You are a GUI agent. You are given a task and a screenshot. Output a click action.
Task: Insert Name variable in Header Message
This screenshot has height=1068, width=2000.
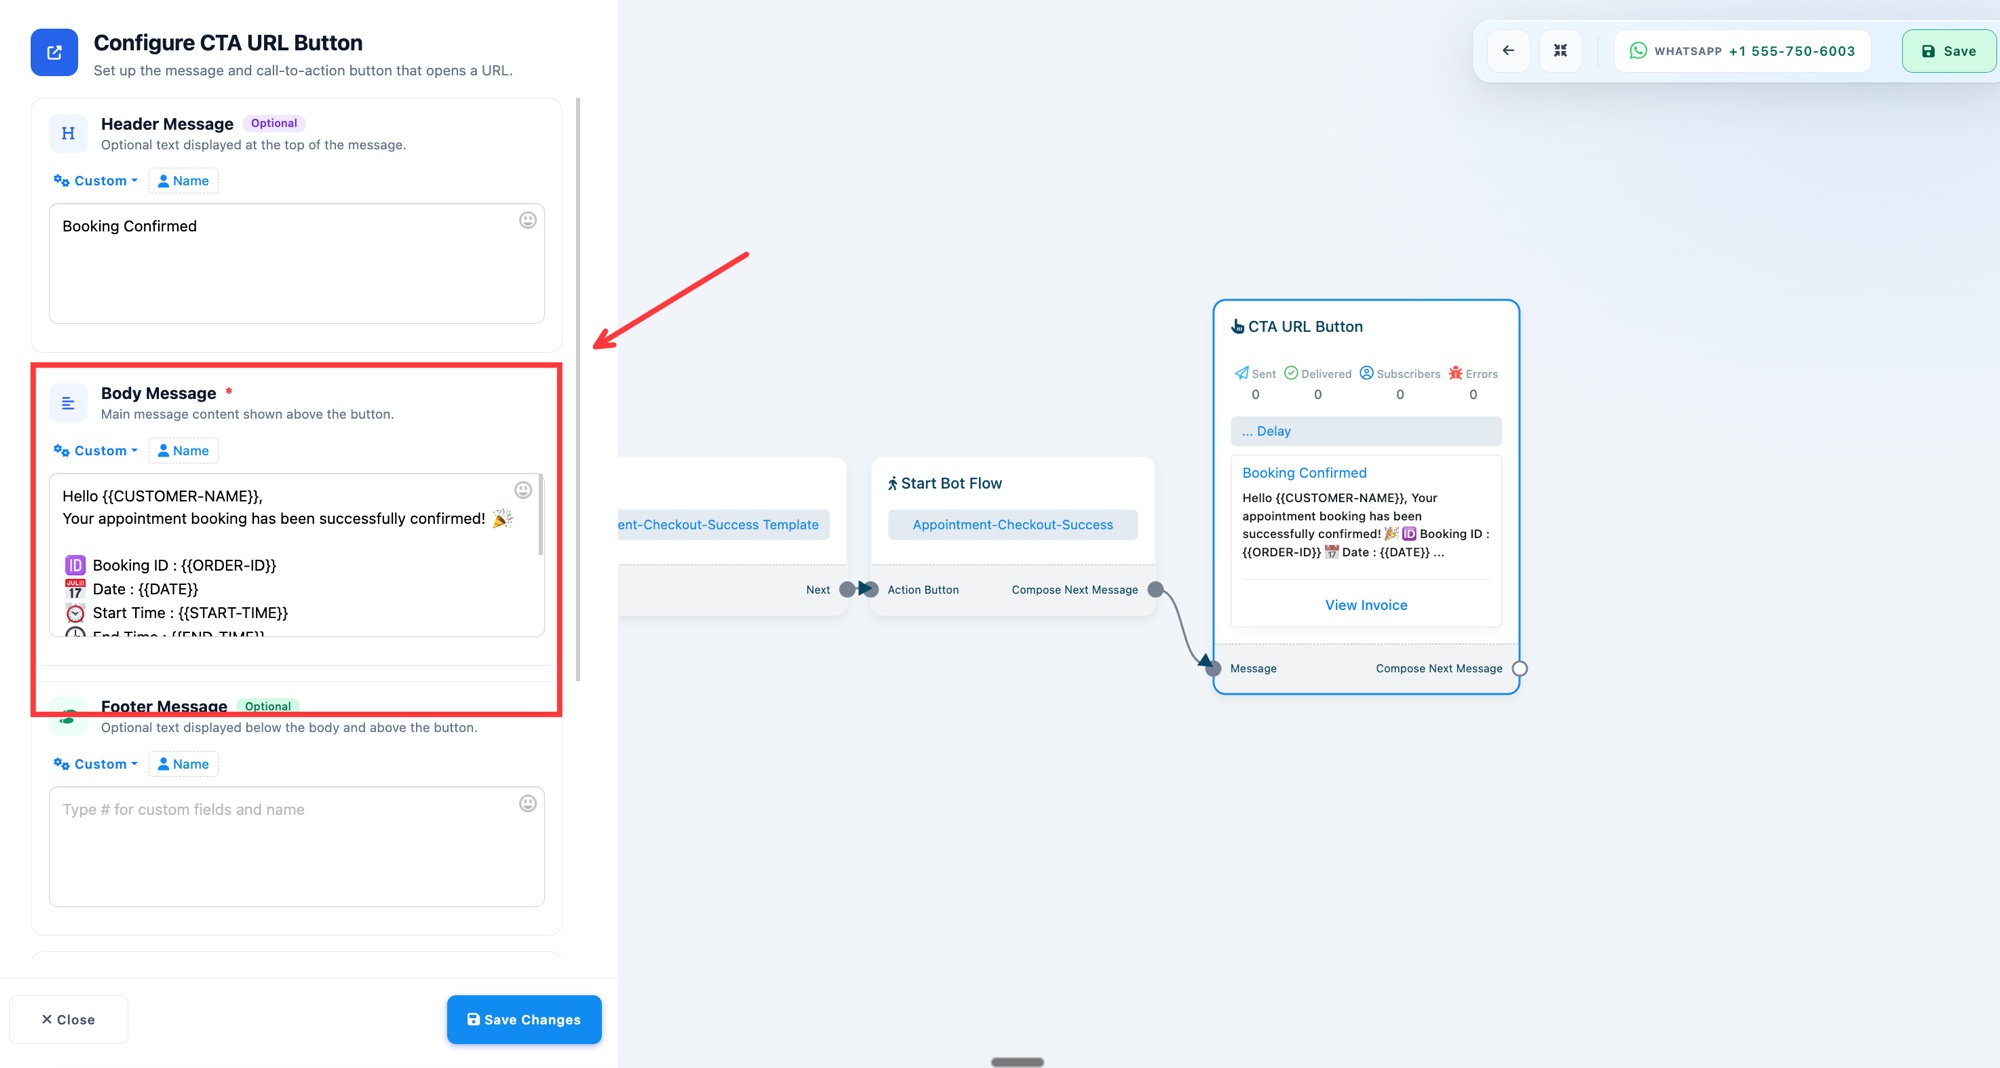point(183,181)
